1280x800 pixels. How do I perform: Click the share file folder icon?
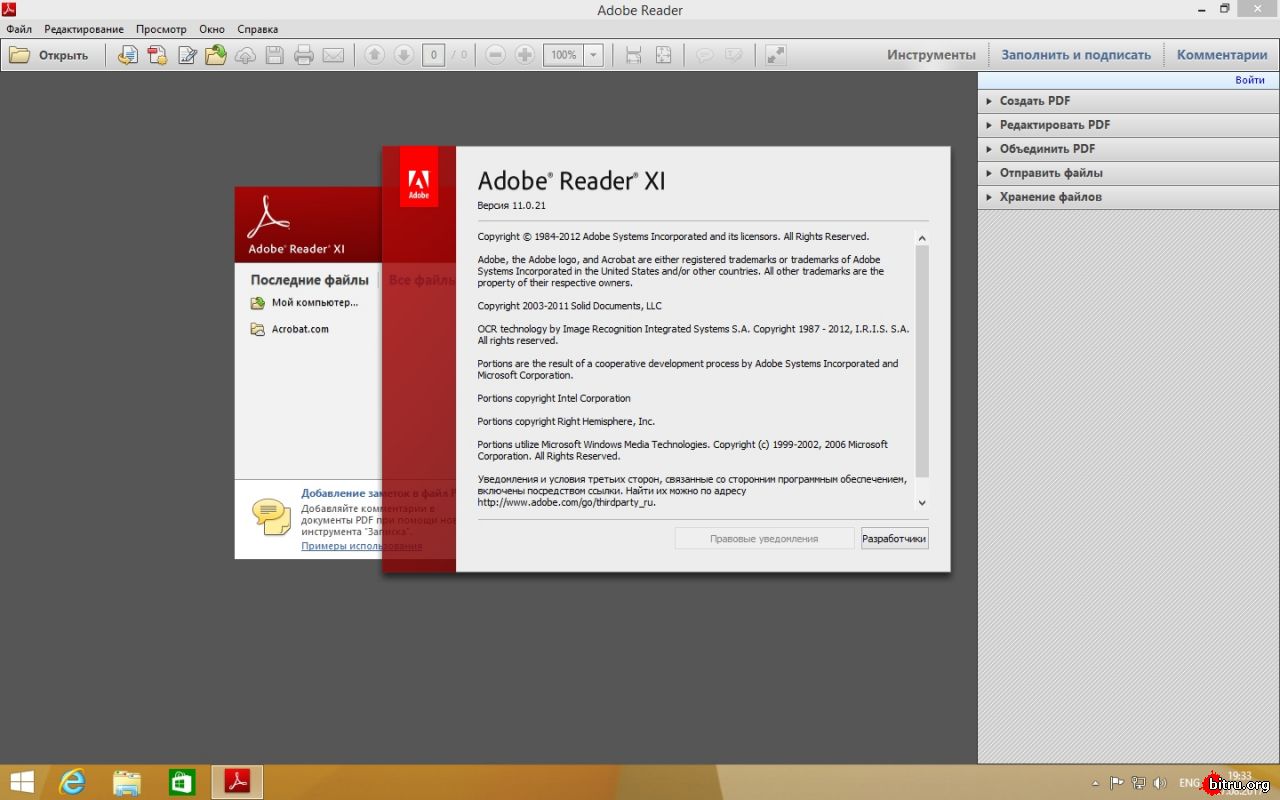tap(216, 55)
